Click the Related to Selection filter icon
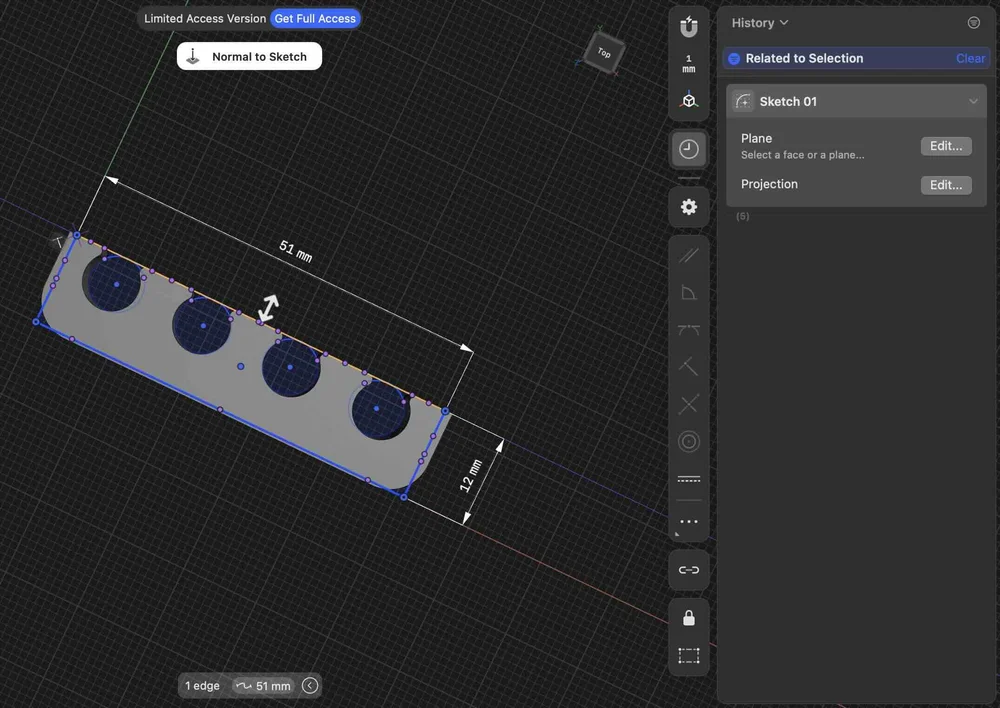This screenshot has height=708, width=1000. click(x=734, y=59)
